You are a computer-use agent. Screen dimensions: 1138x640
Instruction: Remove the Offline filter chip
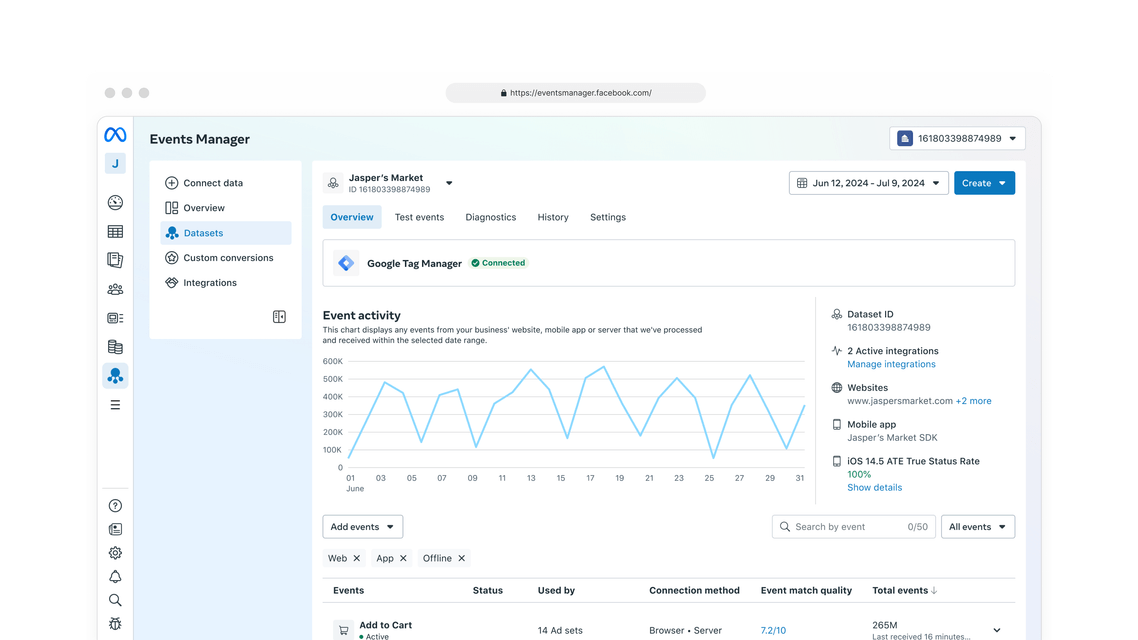[462, 558]
